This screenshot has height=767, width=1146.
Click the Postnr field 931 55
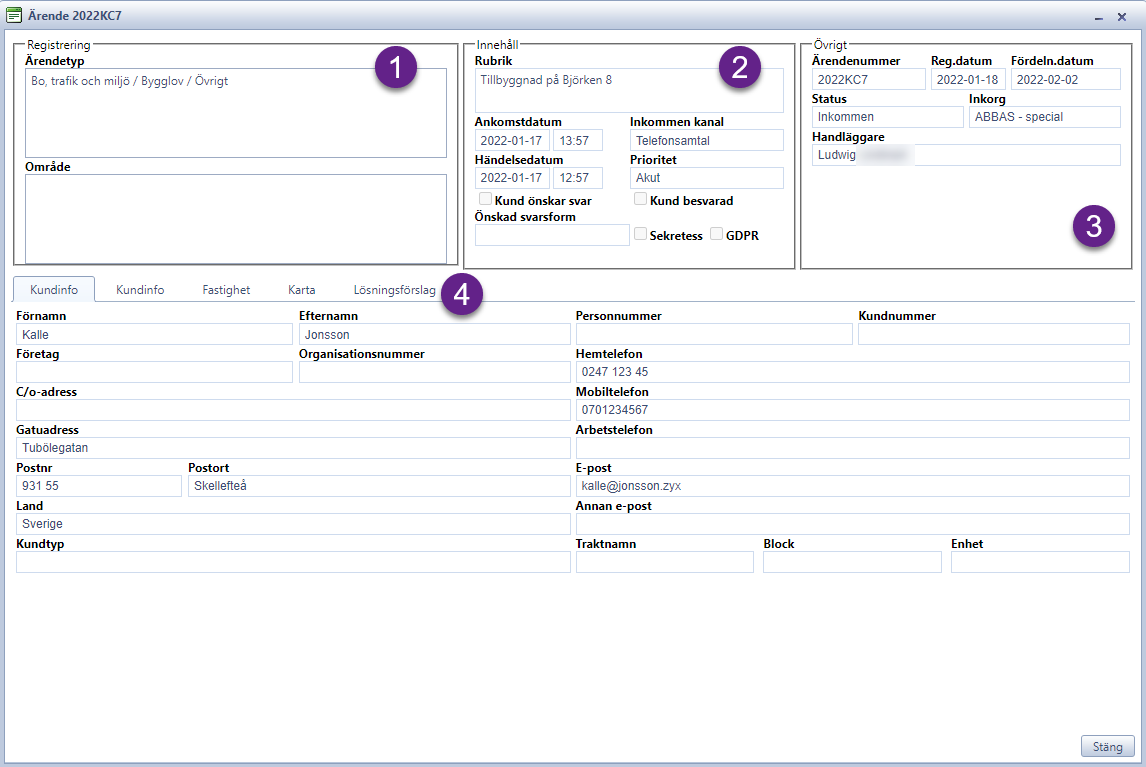(x=99, y=486)
